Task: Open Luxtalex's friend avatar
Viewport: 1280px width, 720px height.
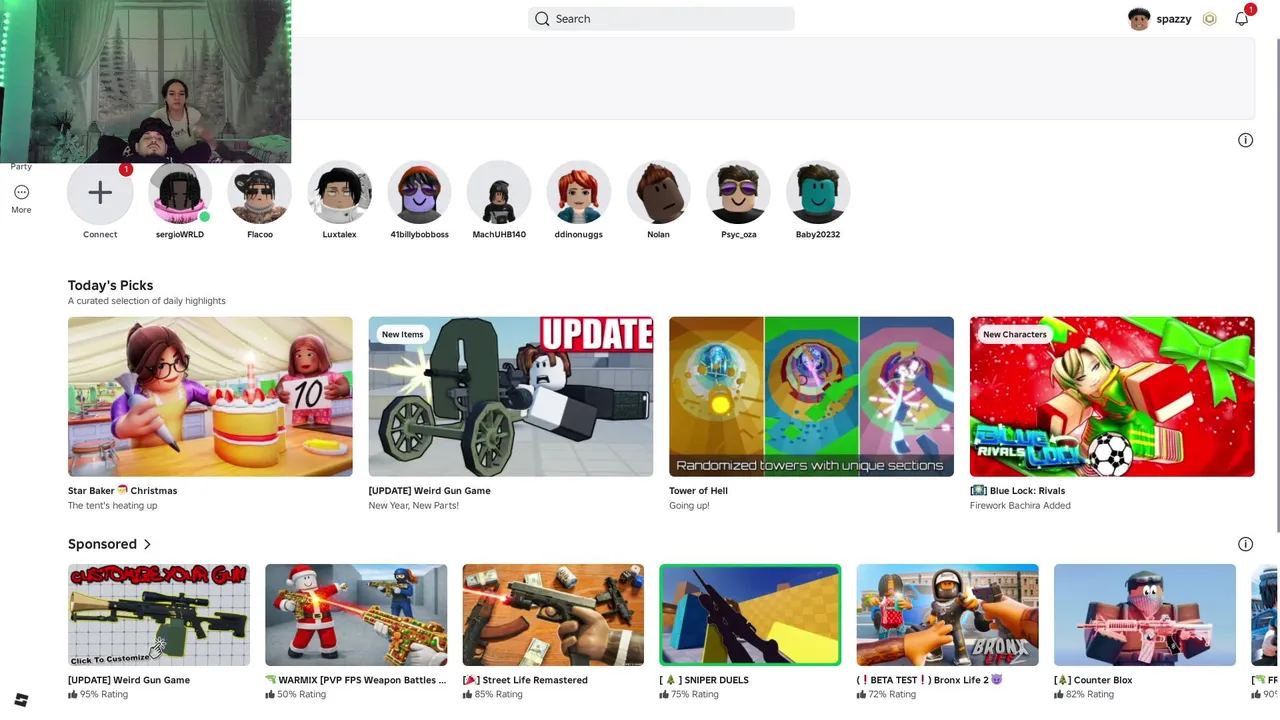Action: [x=339, y=192]
